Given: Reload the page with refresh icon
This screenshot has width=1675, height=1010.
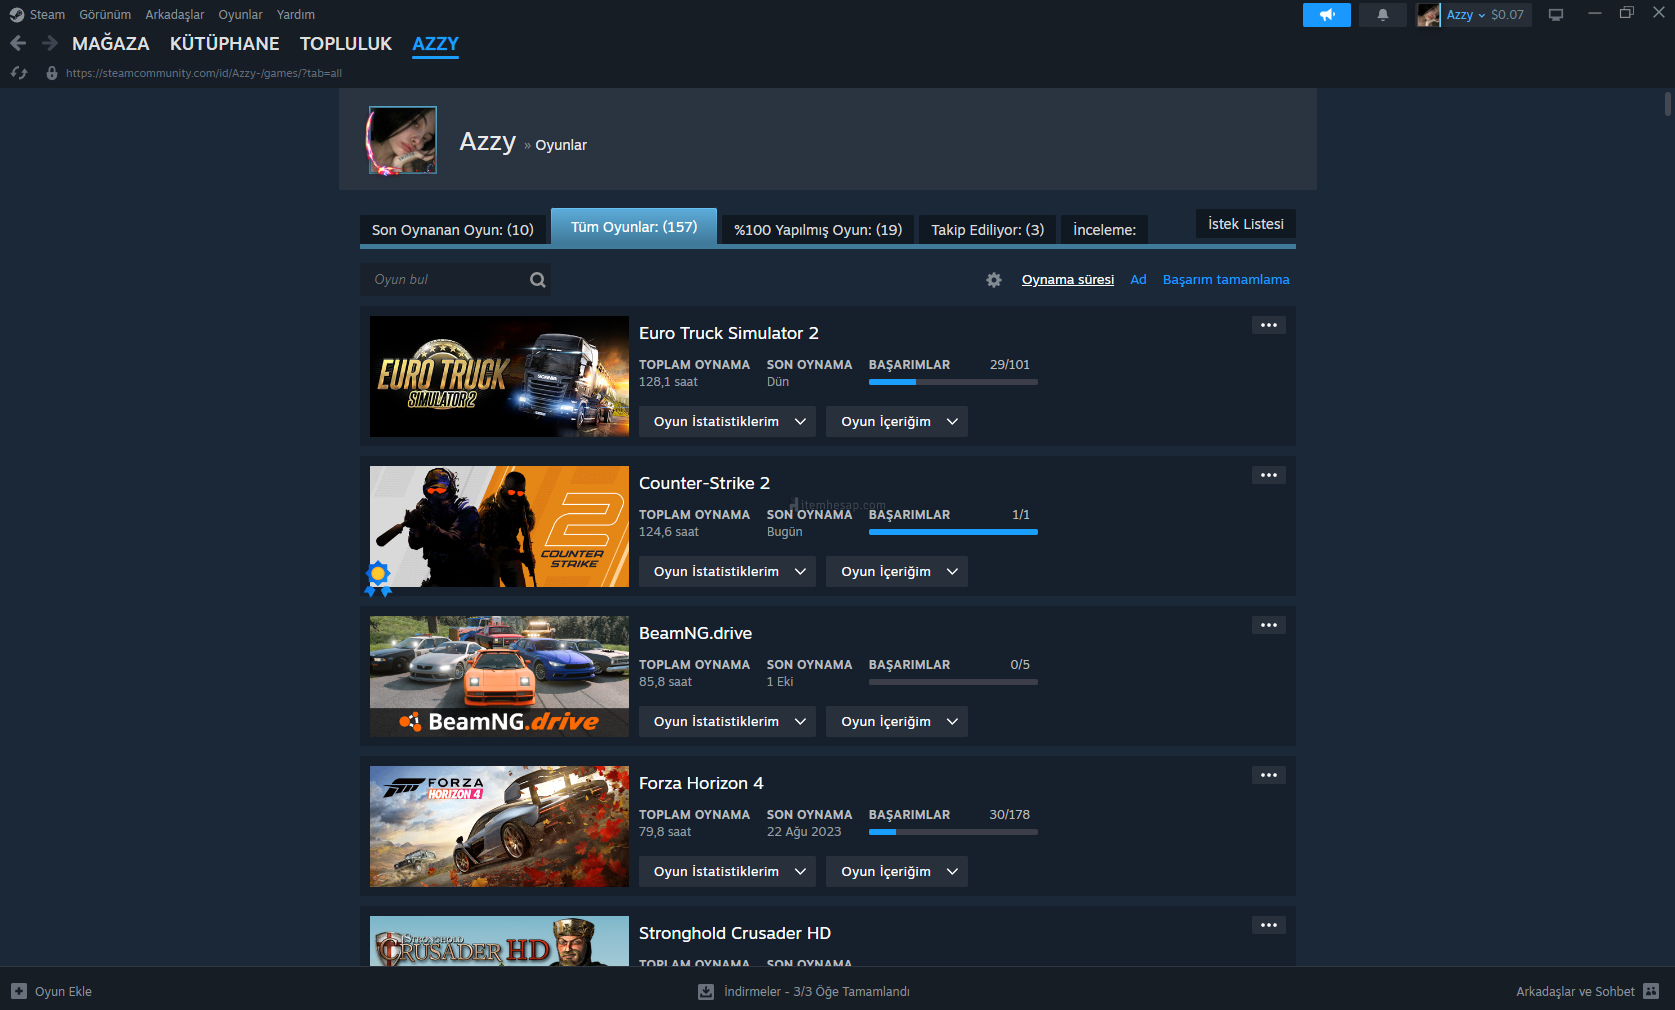Looking at the screenshot, I should click(19, 73).
